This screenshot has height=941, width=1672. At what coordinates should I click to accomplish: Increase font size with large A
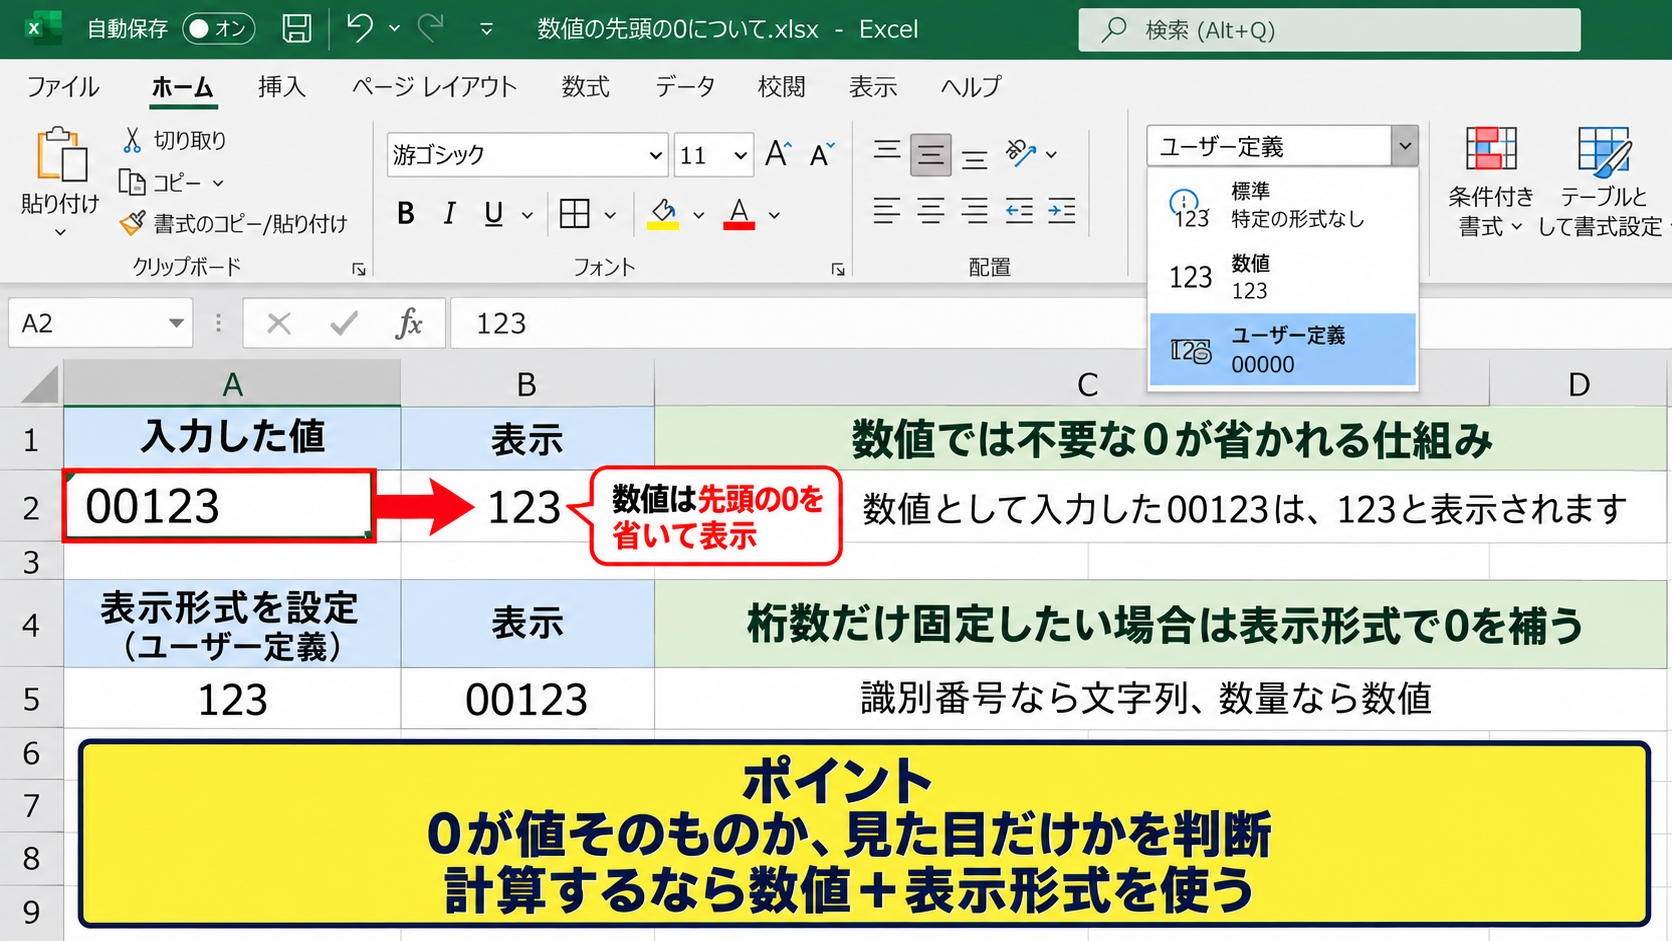(778, 154)
